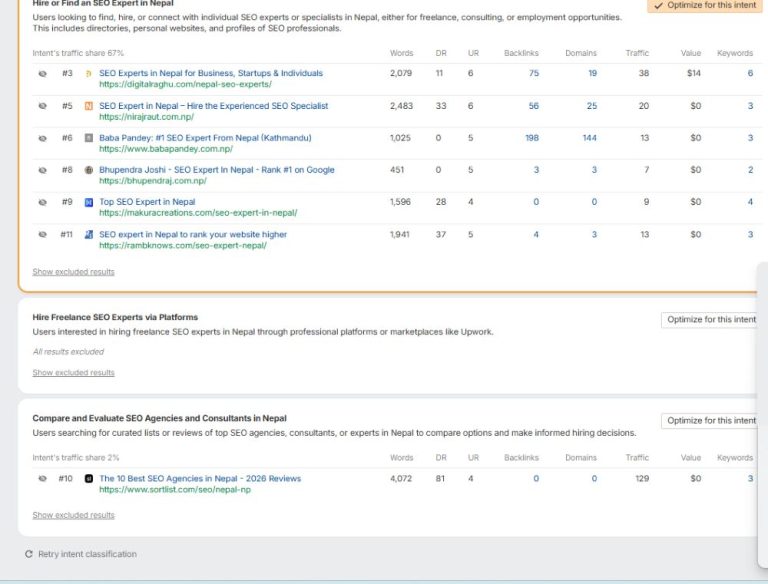Open rambknows.com seo-expert-nepal URL
This screenshot has height=584, width=768.
(x=183, y=245)
